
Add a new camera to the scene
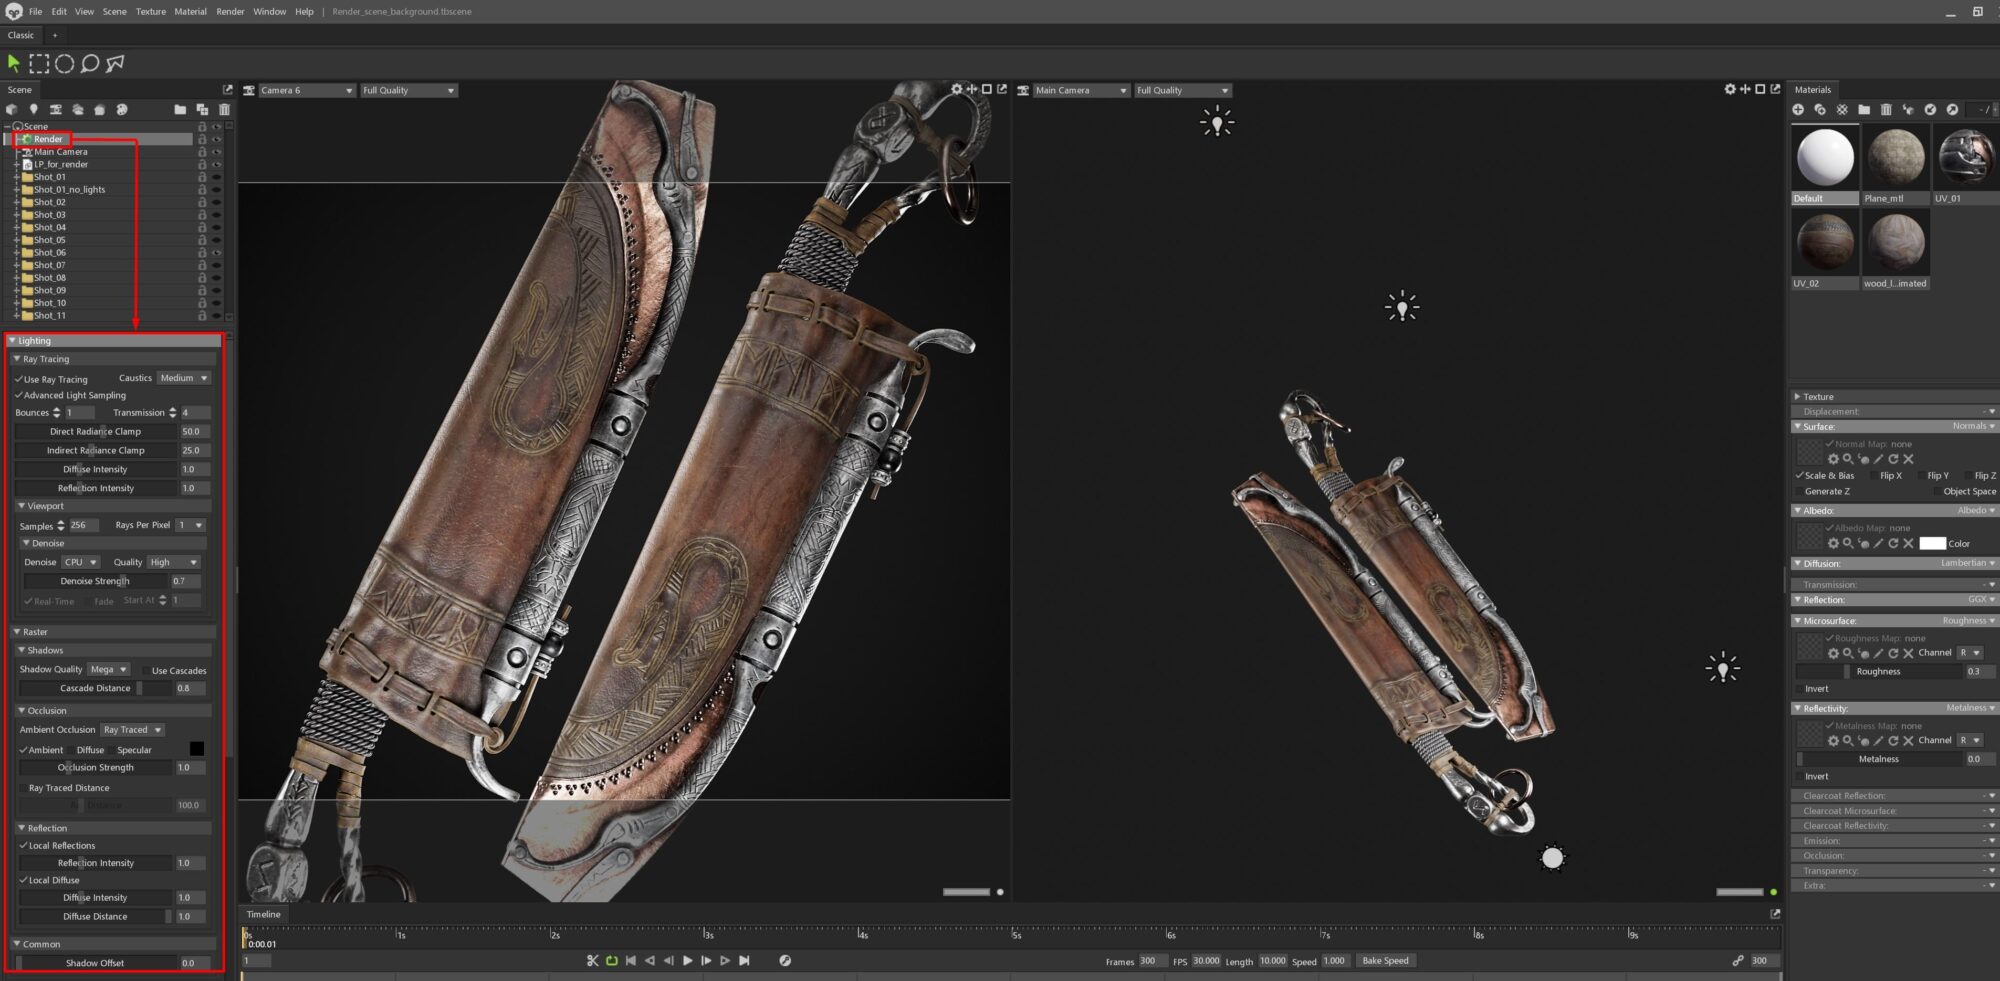tap(56, 109)
